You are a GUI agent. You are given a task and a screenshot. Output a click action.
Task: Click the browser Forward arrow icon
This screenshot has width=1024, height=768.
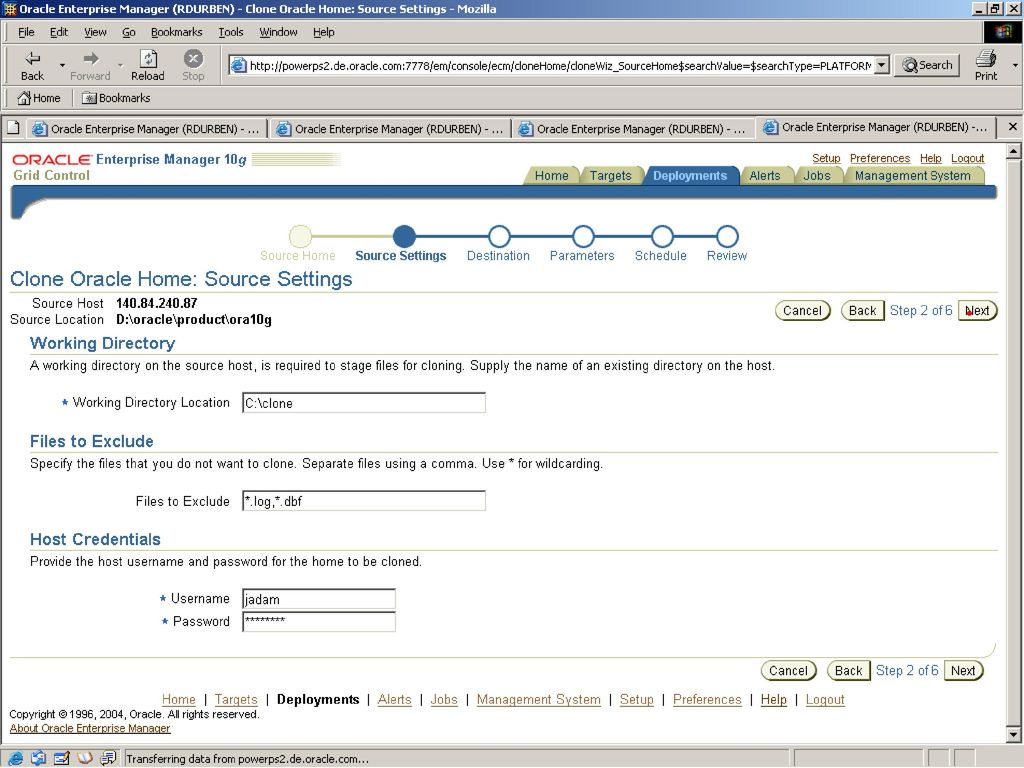click(x=91, y=58)
